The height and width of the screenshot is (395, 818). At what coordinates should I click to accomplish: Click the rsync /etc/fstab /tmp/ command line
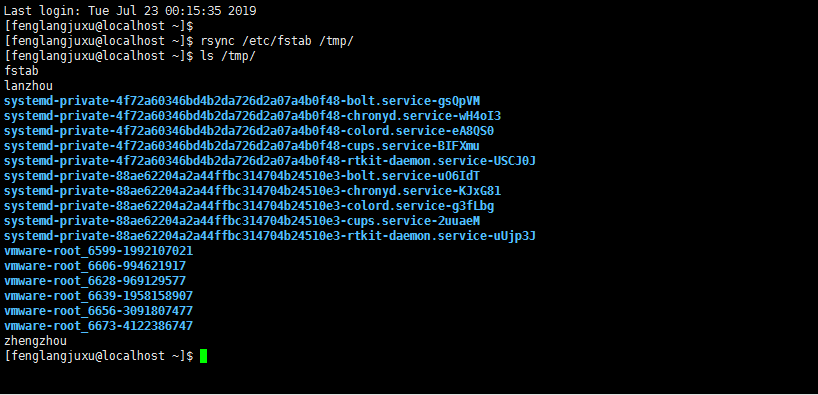pos(179,41)
